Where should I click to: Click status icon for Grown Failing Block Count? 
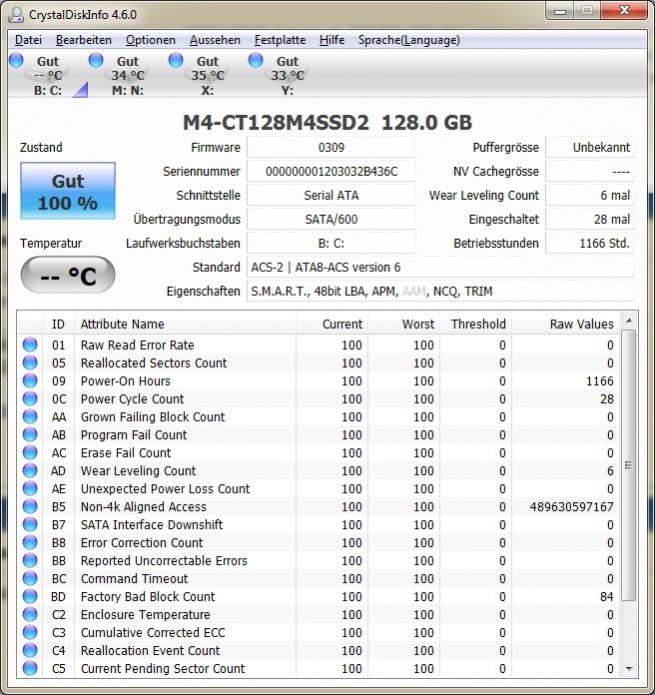(30, 416)
